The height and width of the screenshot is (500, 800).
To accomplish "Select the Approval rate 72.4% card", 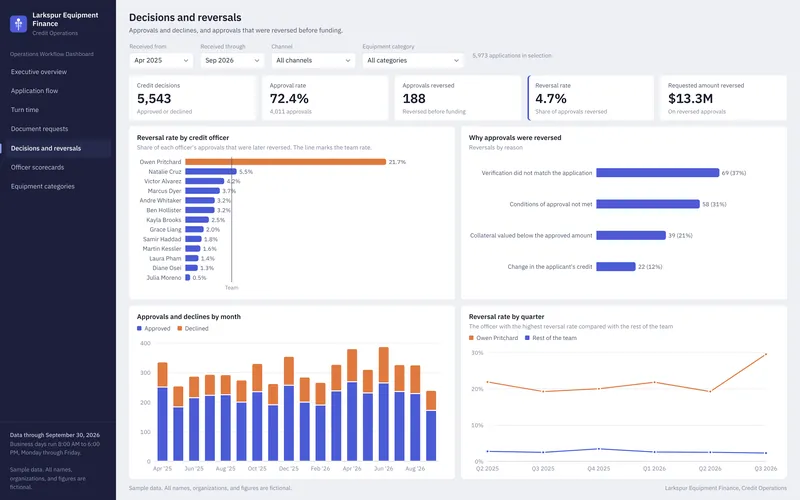I will coord(325,98).
